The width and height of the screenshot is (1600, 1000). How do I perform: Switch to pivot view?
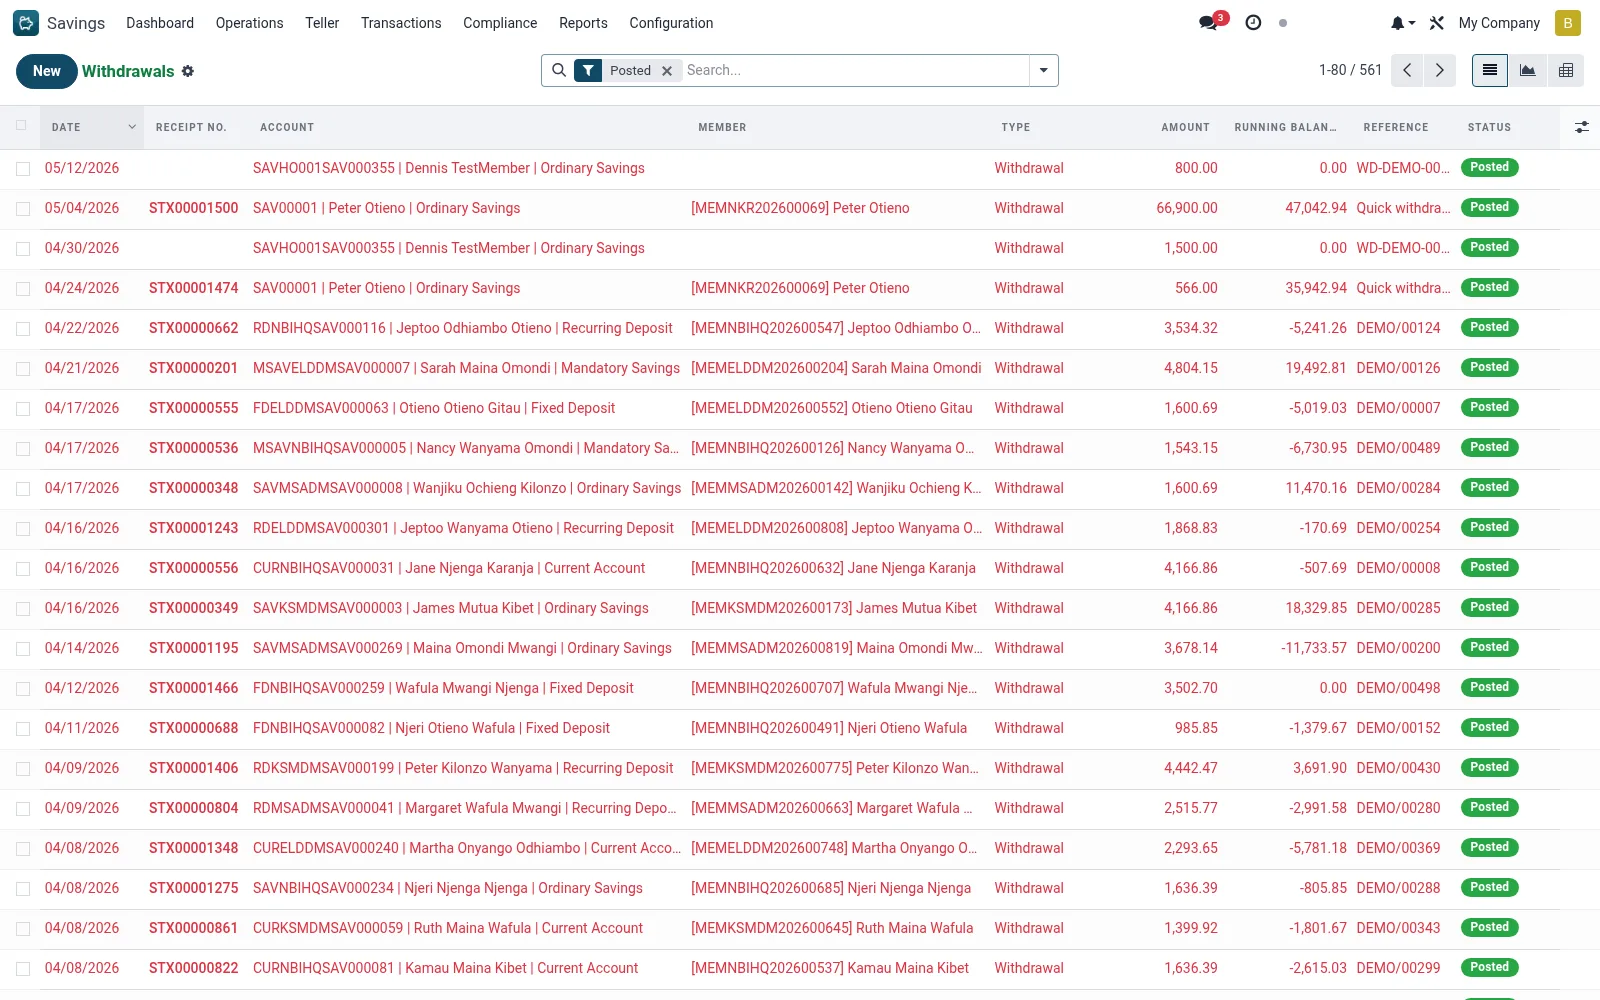[x=1566, y=70]
